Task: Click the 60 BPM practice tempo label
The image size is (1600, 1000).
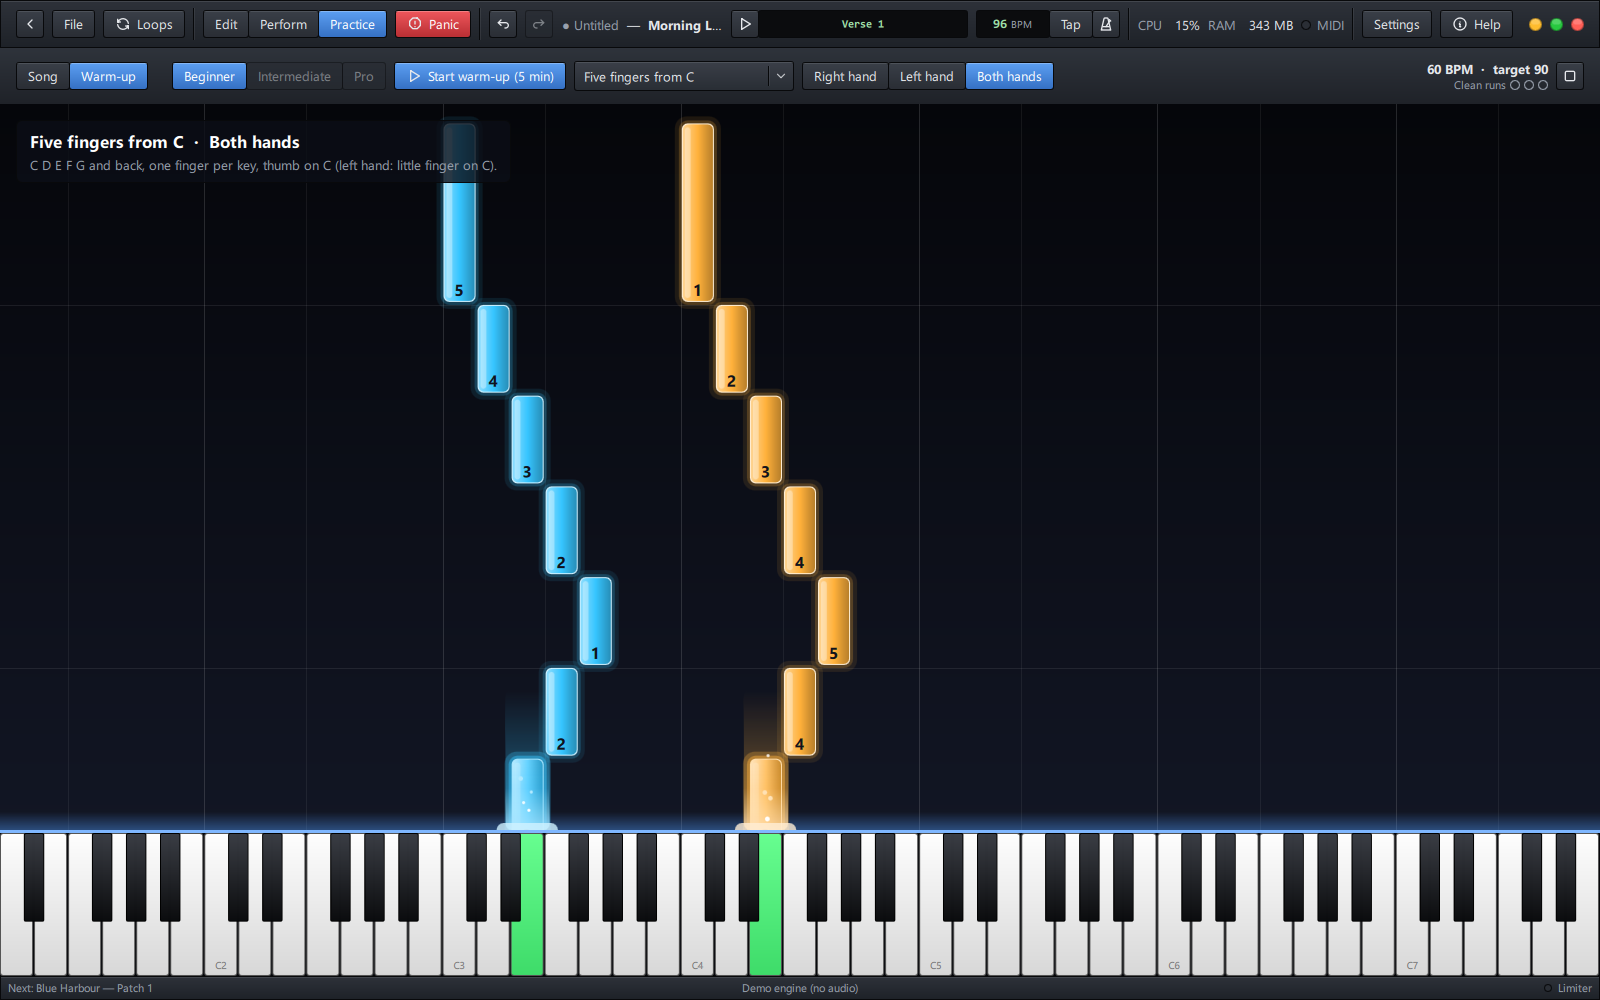Action: 1450,69
